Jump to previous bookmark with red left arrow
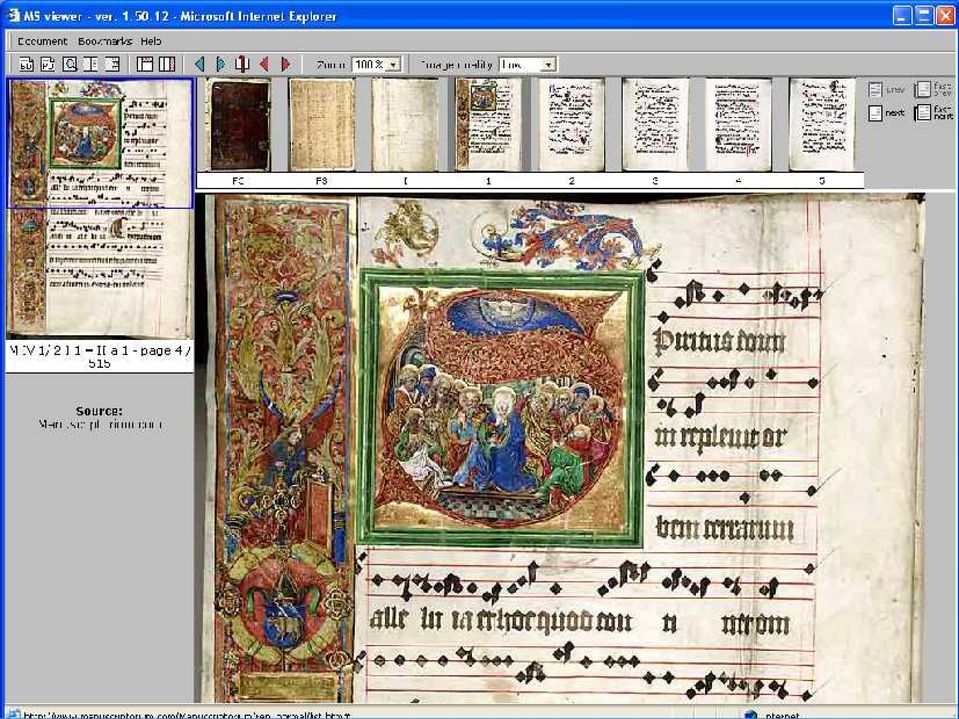 (x=264, y=64)
